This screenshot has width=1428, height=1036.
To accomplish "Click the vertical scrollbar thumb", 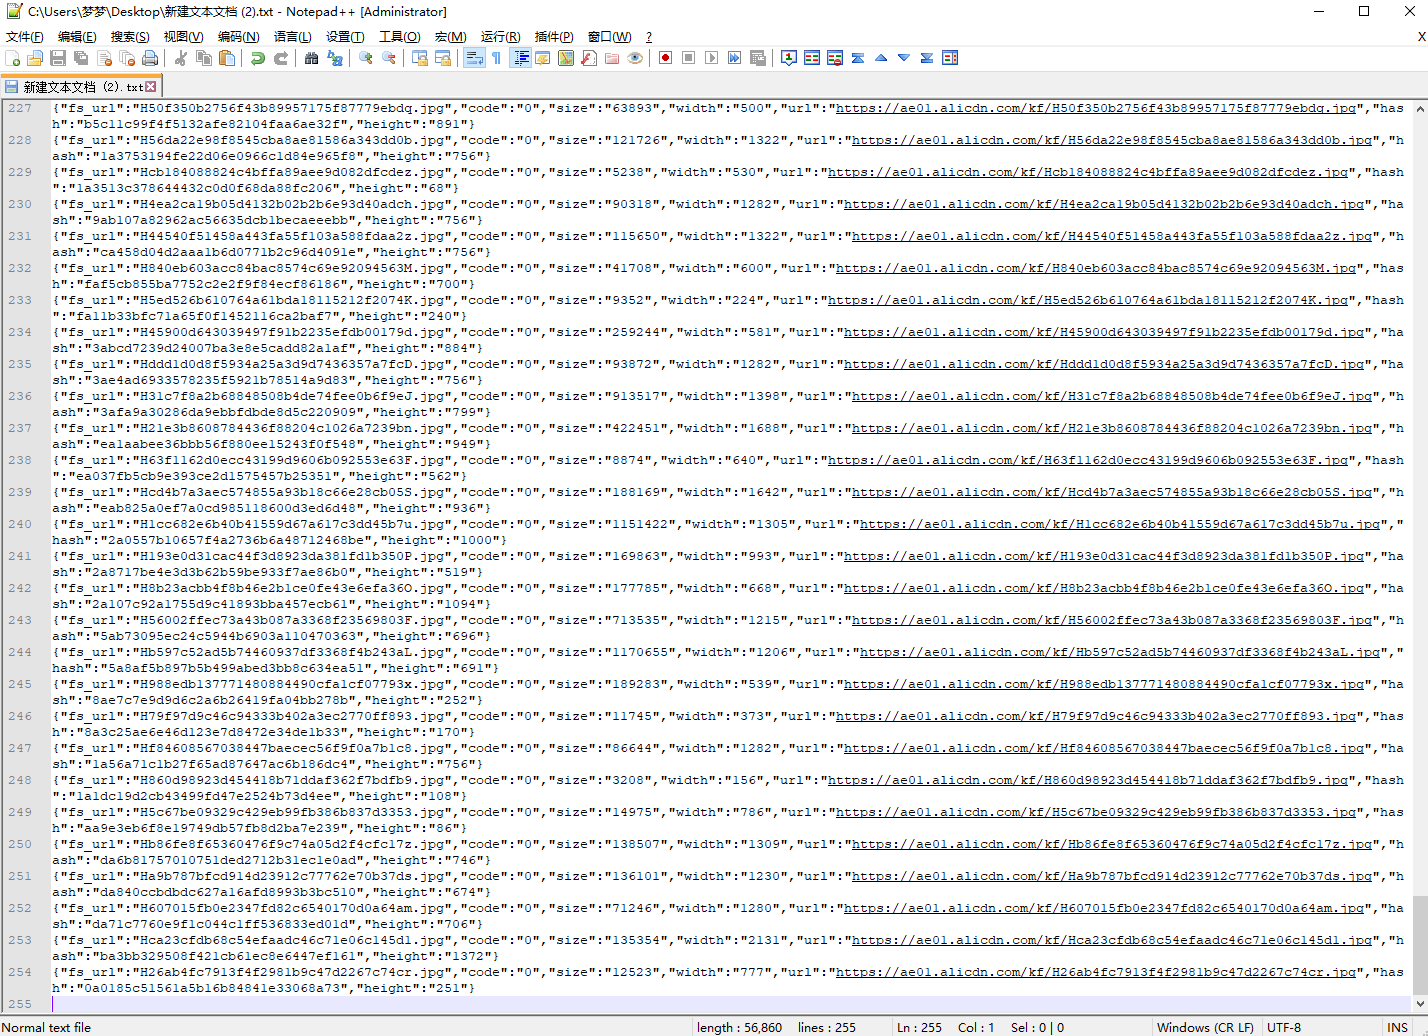I will click(1420, 944).
